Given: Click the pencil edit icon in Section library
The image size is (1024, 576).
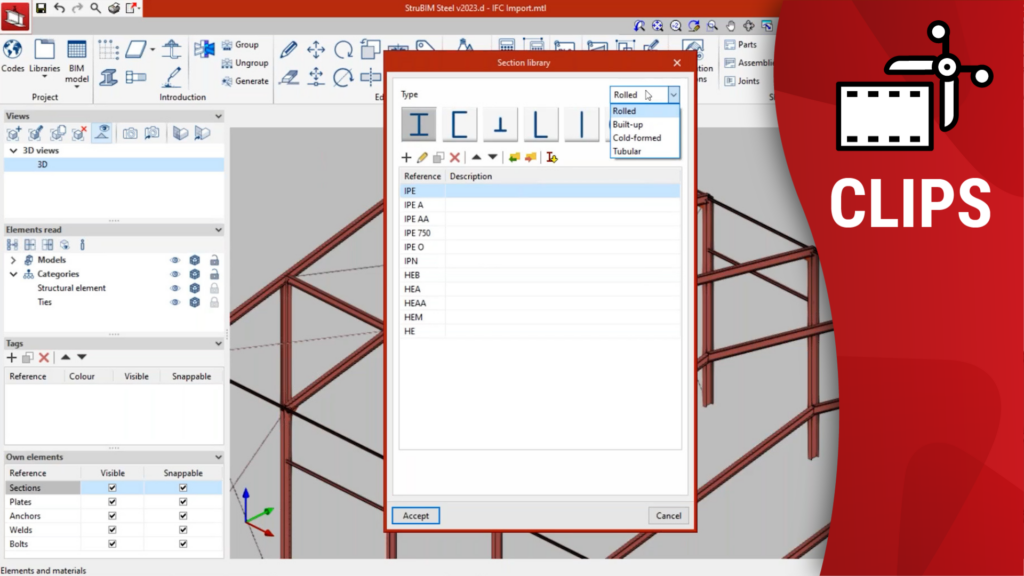Looking at the screenshot, I should [422, 158].
